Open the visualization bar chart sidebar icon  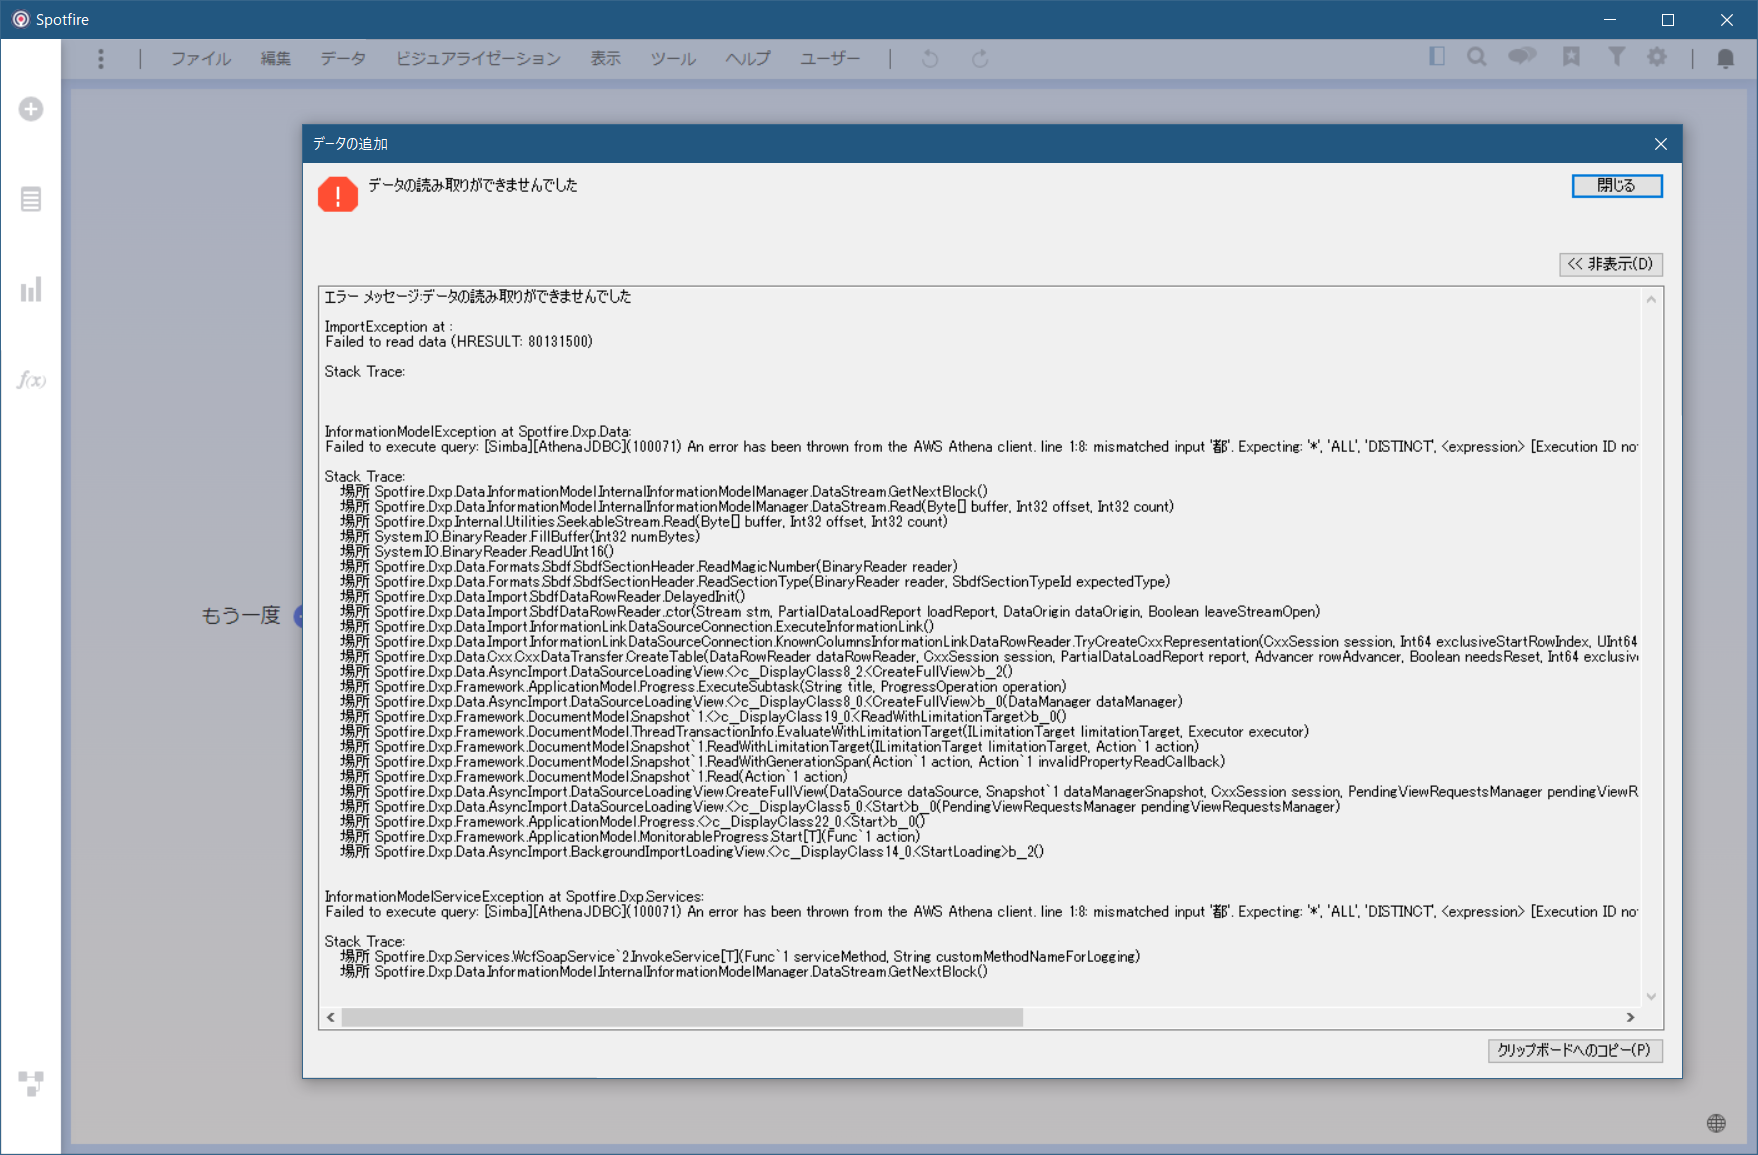pyautogui.click(x=31, y=290)
